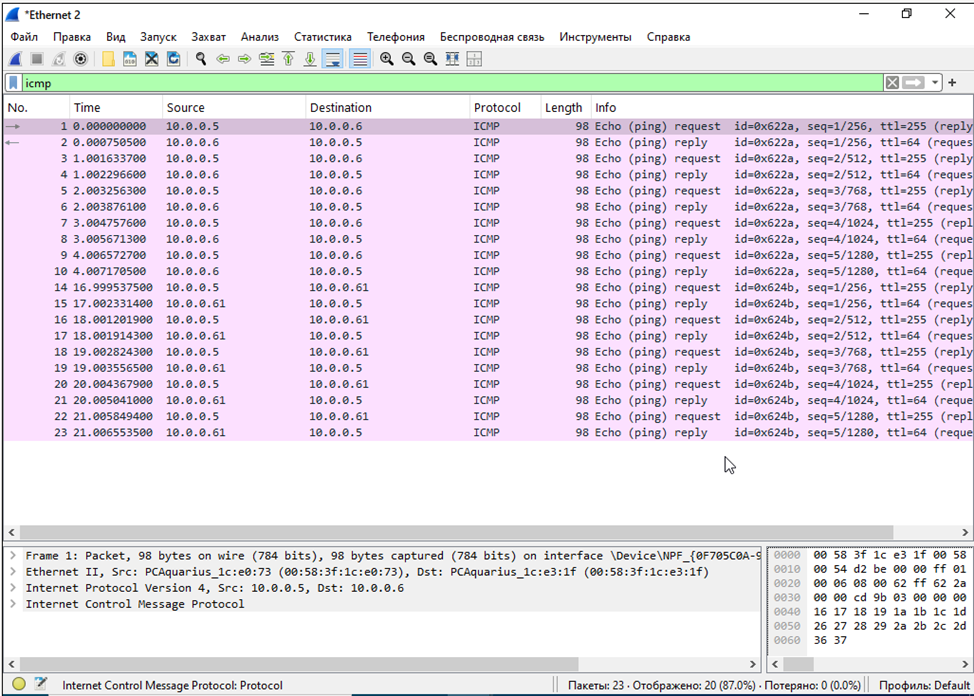Click into the icmp display filter field
The height and width of the screenshot is (696, 974).
tap(453, 83)
